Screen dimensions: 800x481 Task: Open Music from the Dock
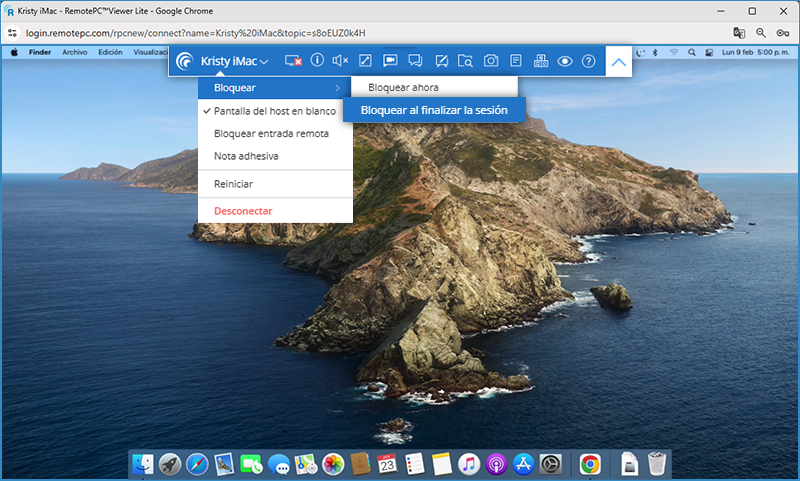(x=469, y=464)
